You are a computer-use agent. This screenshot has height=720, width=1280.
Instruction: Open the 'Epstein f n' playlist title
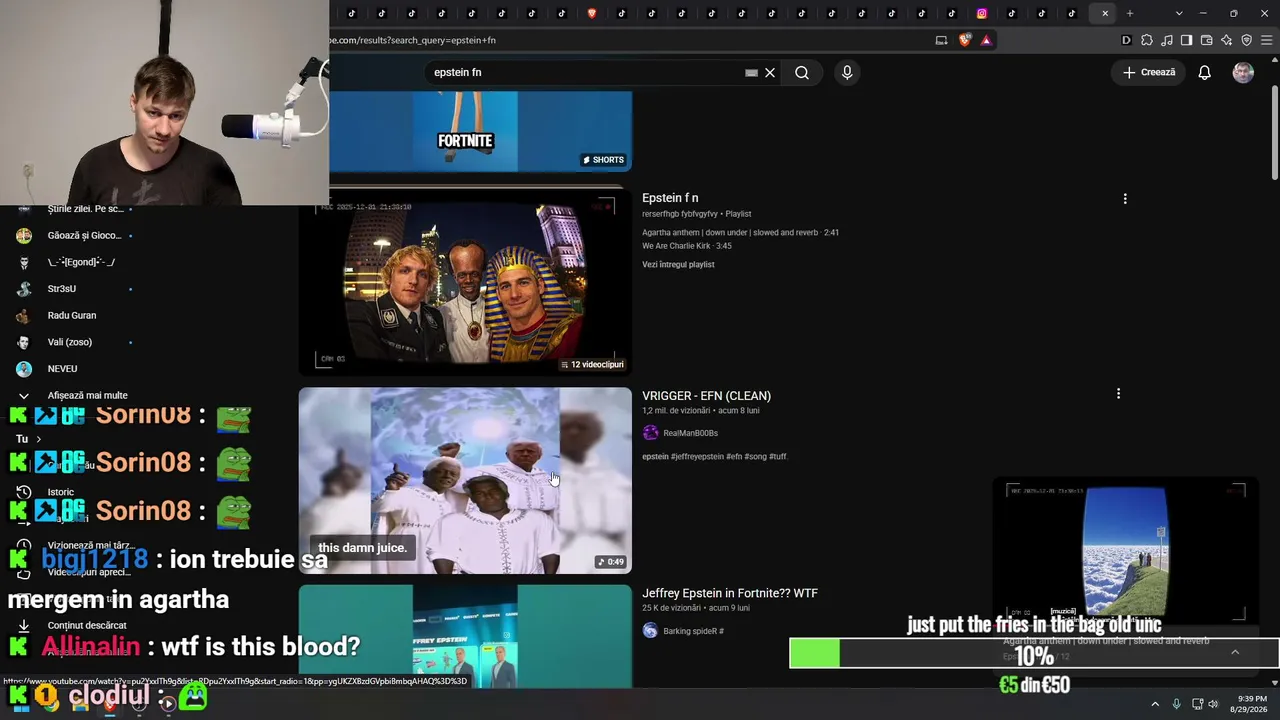point(670,198)
